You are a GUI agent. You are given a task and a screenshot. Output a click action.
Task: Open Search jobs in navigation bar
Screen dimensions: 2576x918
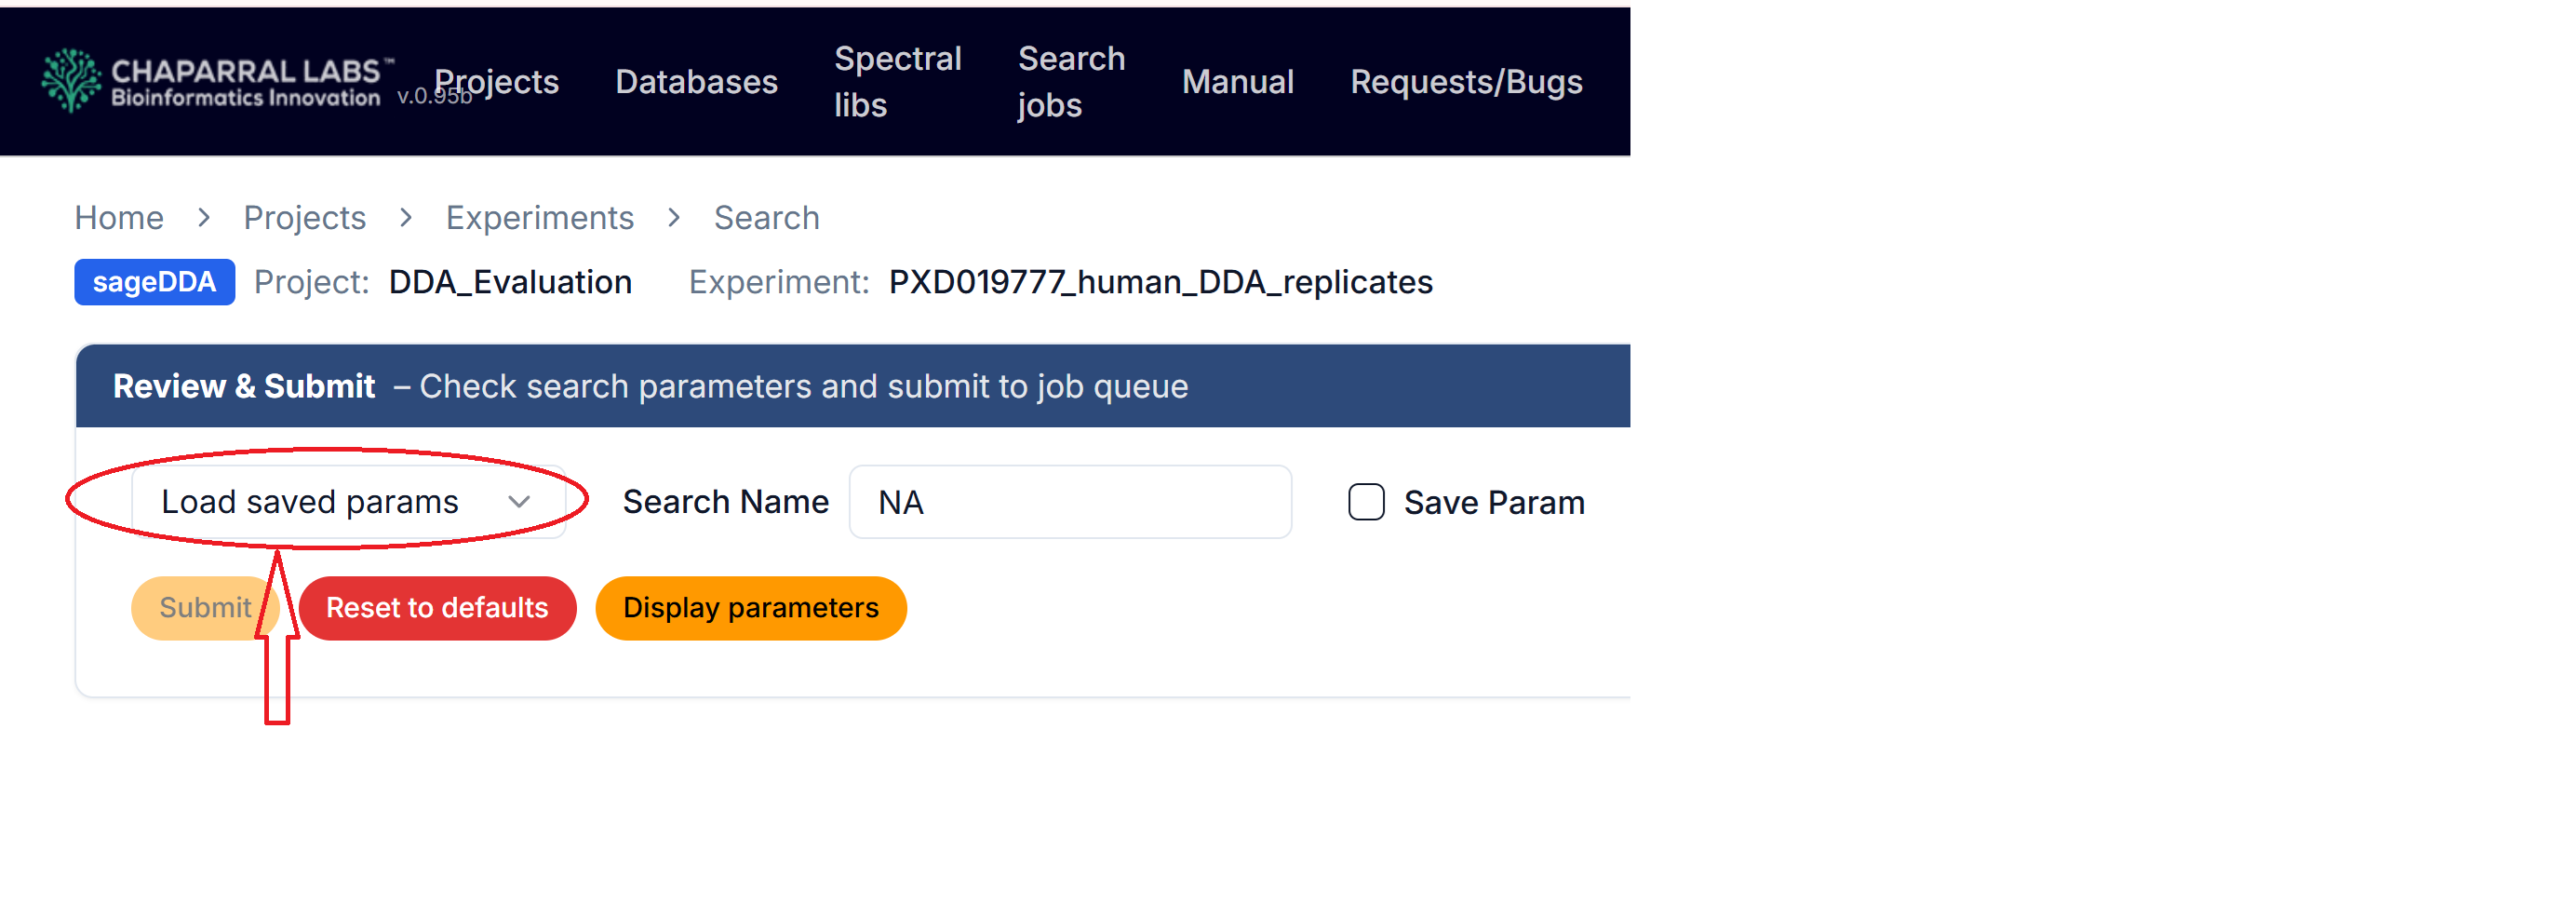coord(1070,82)
